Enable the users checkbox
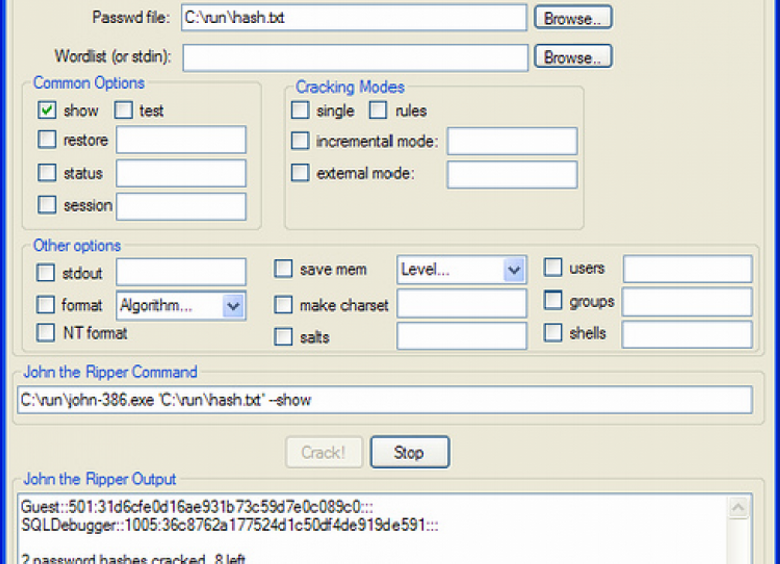Image resolution: width=780 pixels, height=564 pixels. (x=553, y=268)
